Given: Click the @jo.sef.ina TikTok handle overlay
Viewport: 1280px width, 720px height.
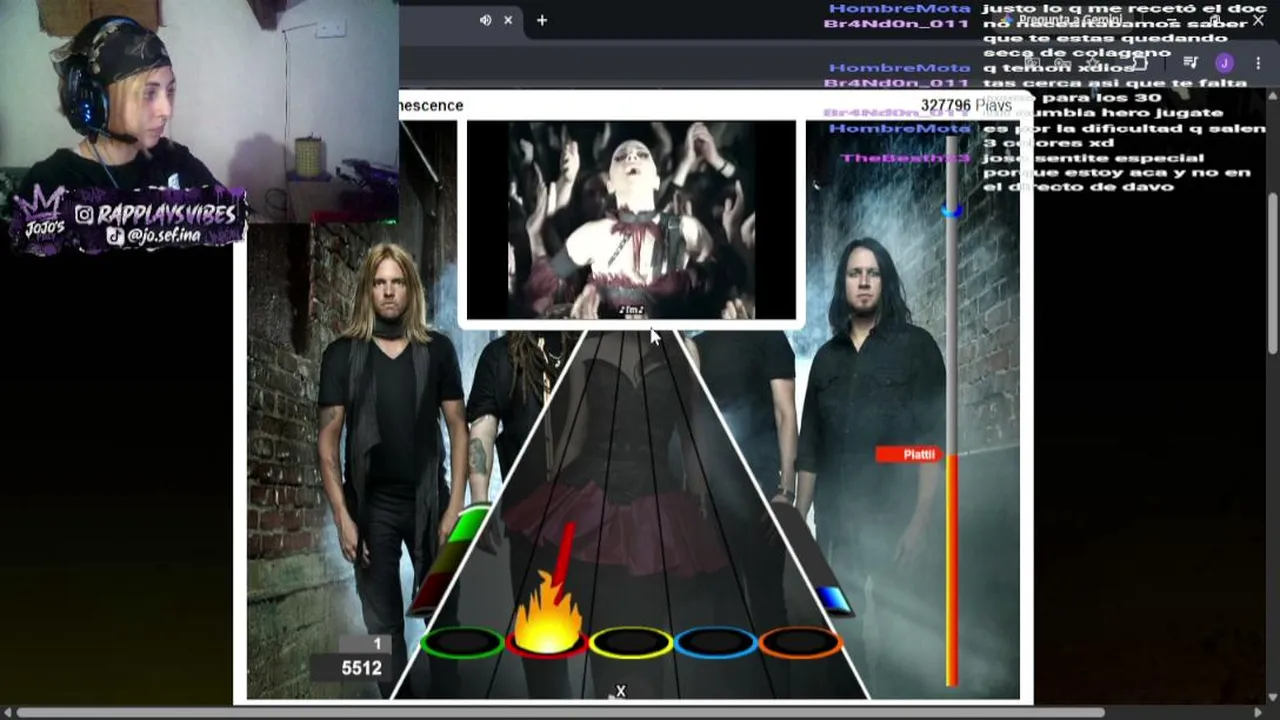Looking at the screenshot, I should [155, 237].
